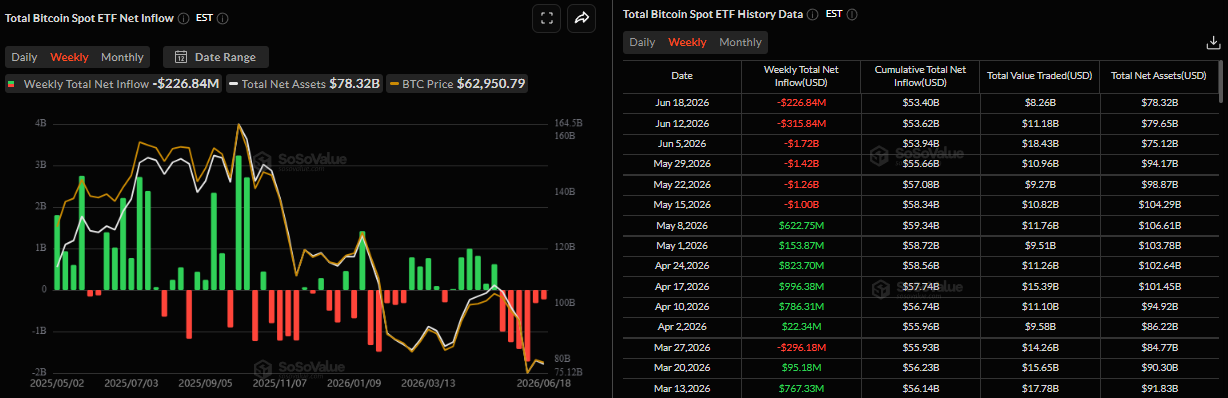Click the Apr 17,2026 date cell
Image resolution: width=1228 pixels, height=398 pixels.
tap(681, 287)
